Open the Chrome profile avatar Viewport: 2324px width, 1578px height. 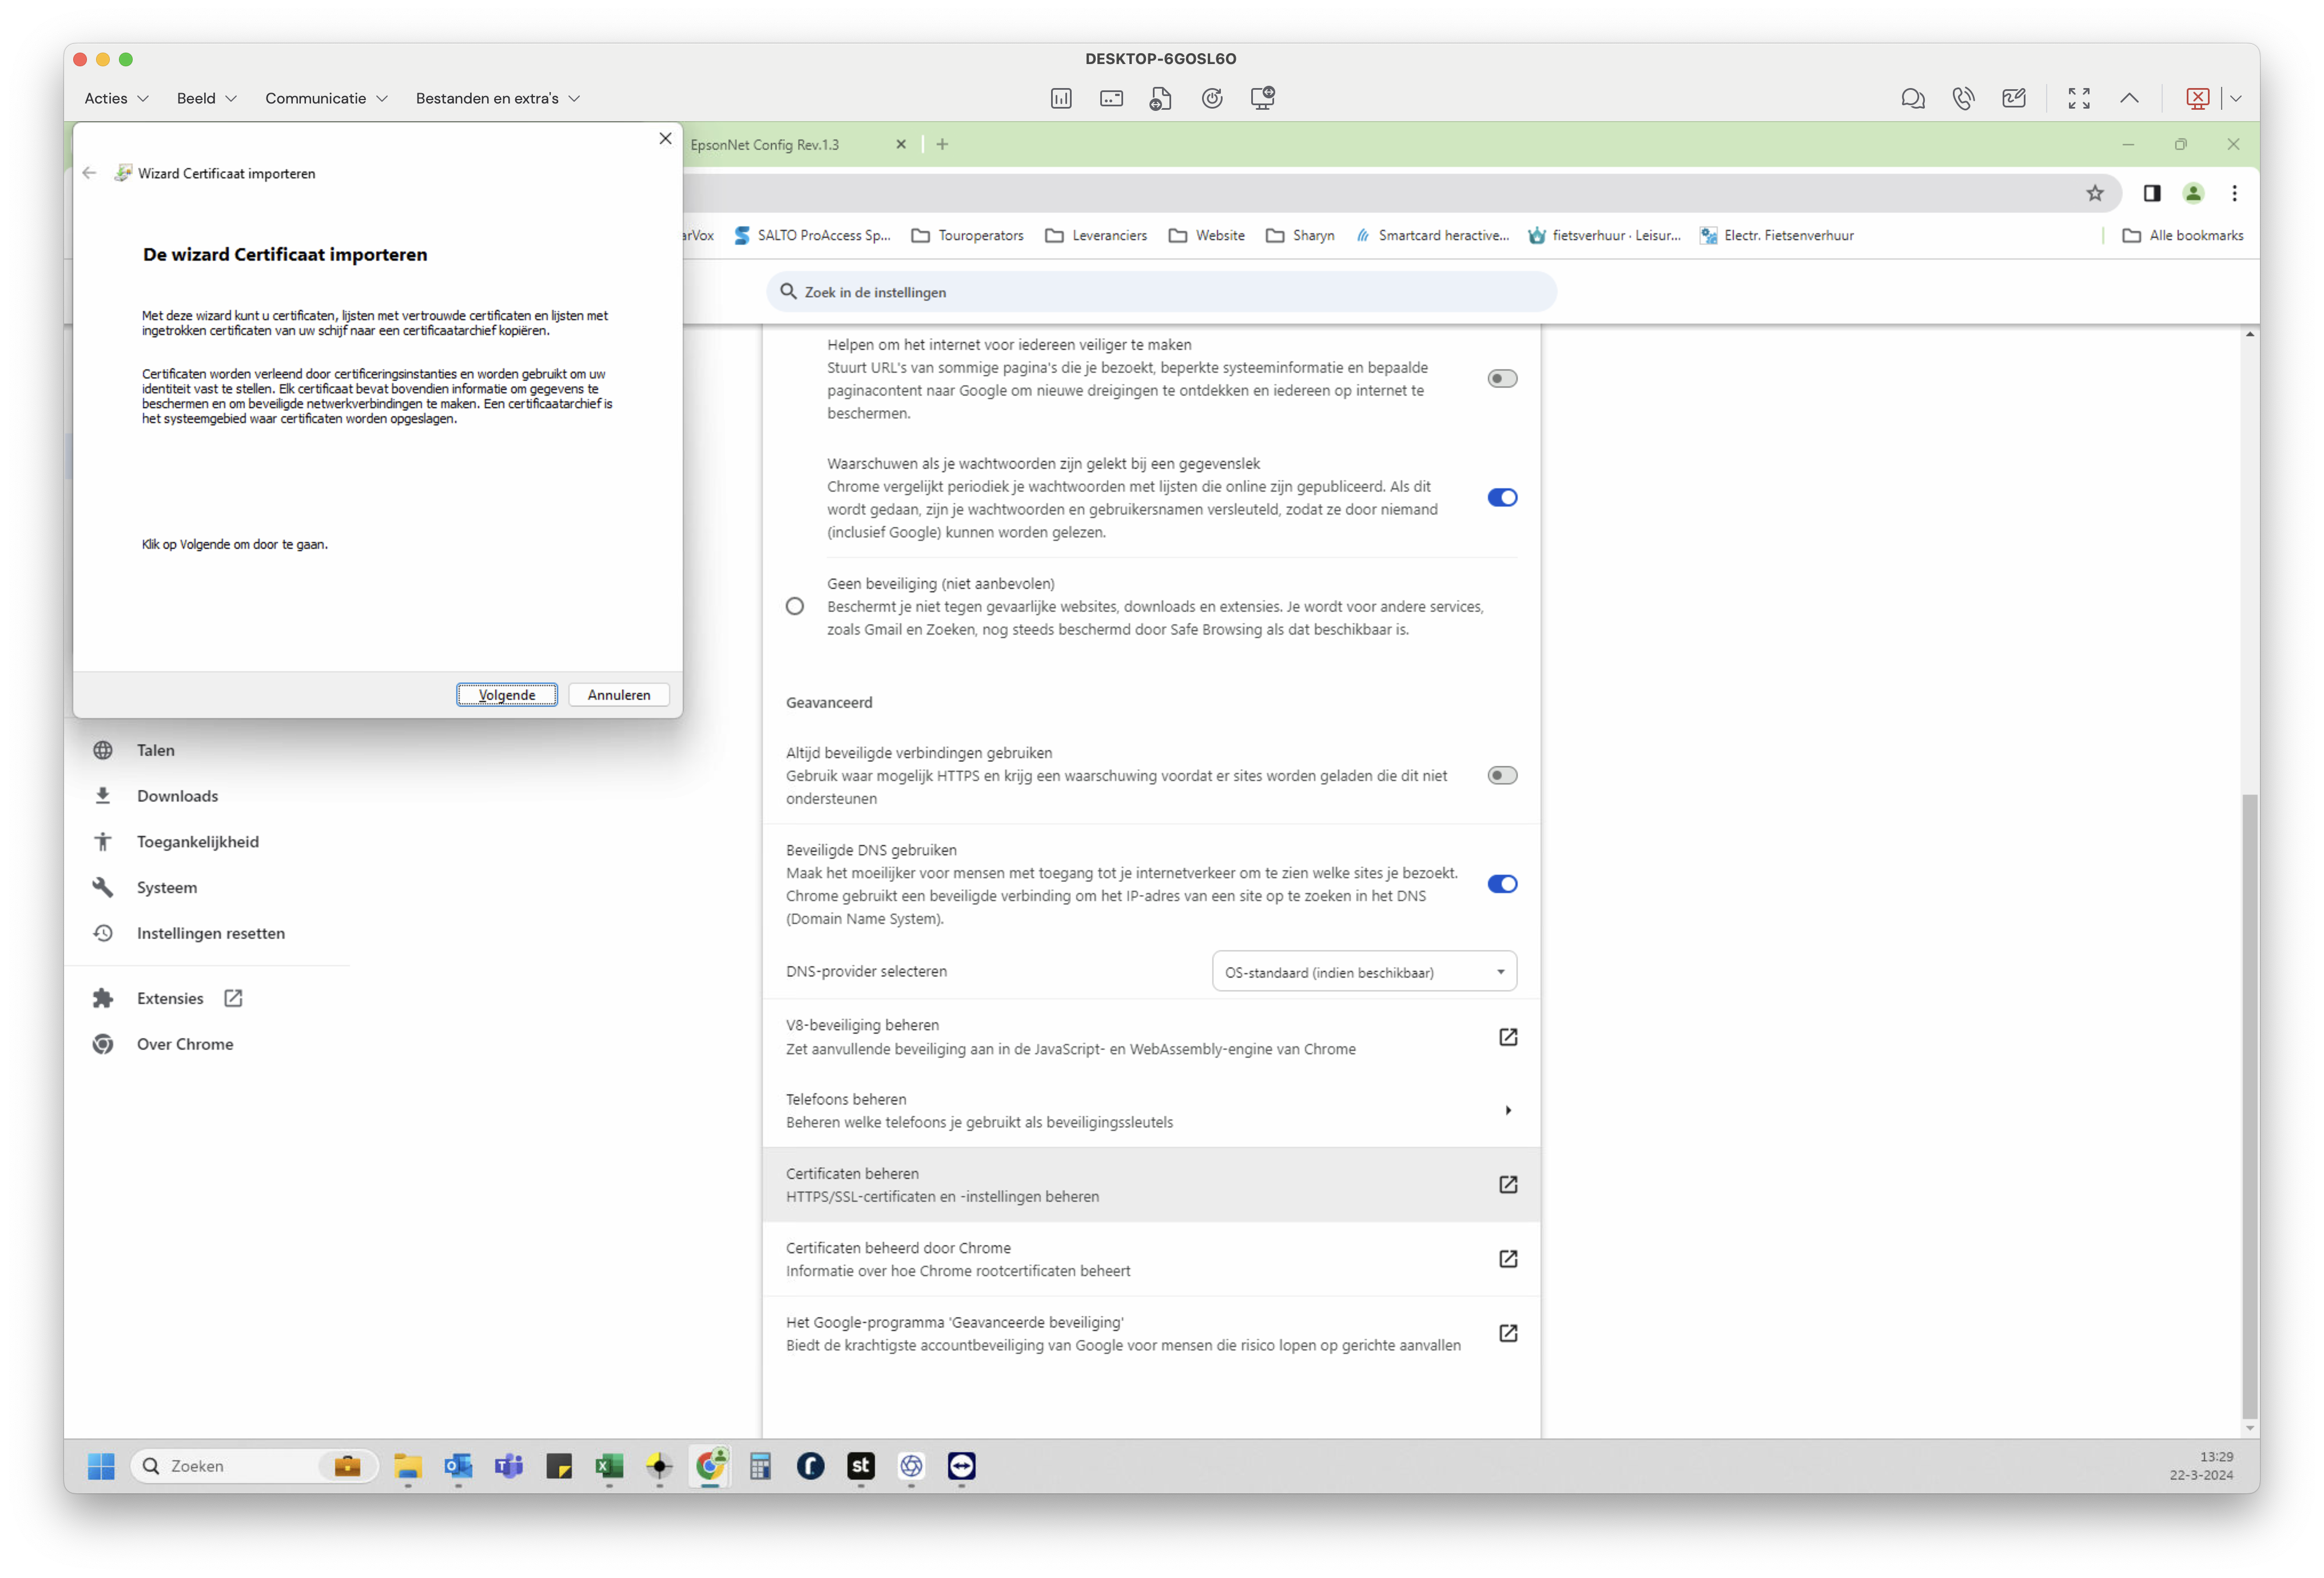(x=2193, y=193)
